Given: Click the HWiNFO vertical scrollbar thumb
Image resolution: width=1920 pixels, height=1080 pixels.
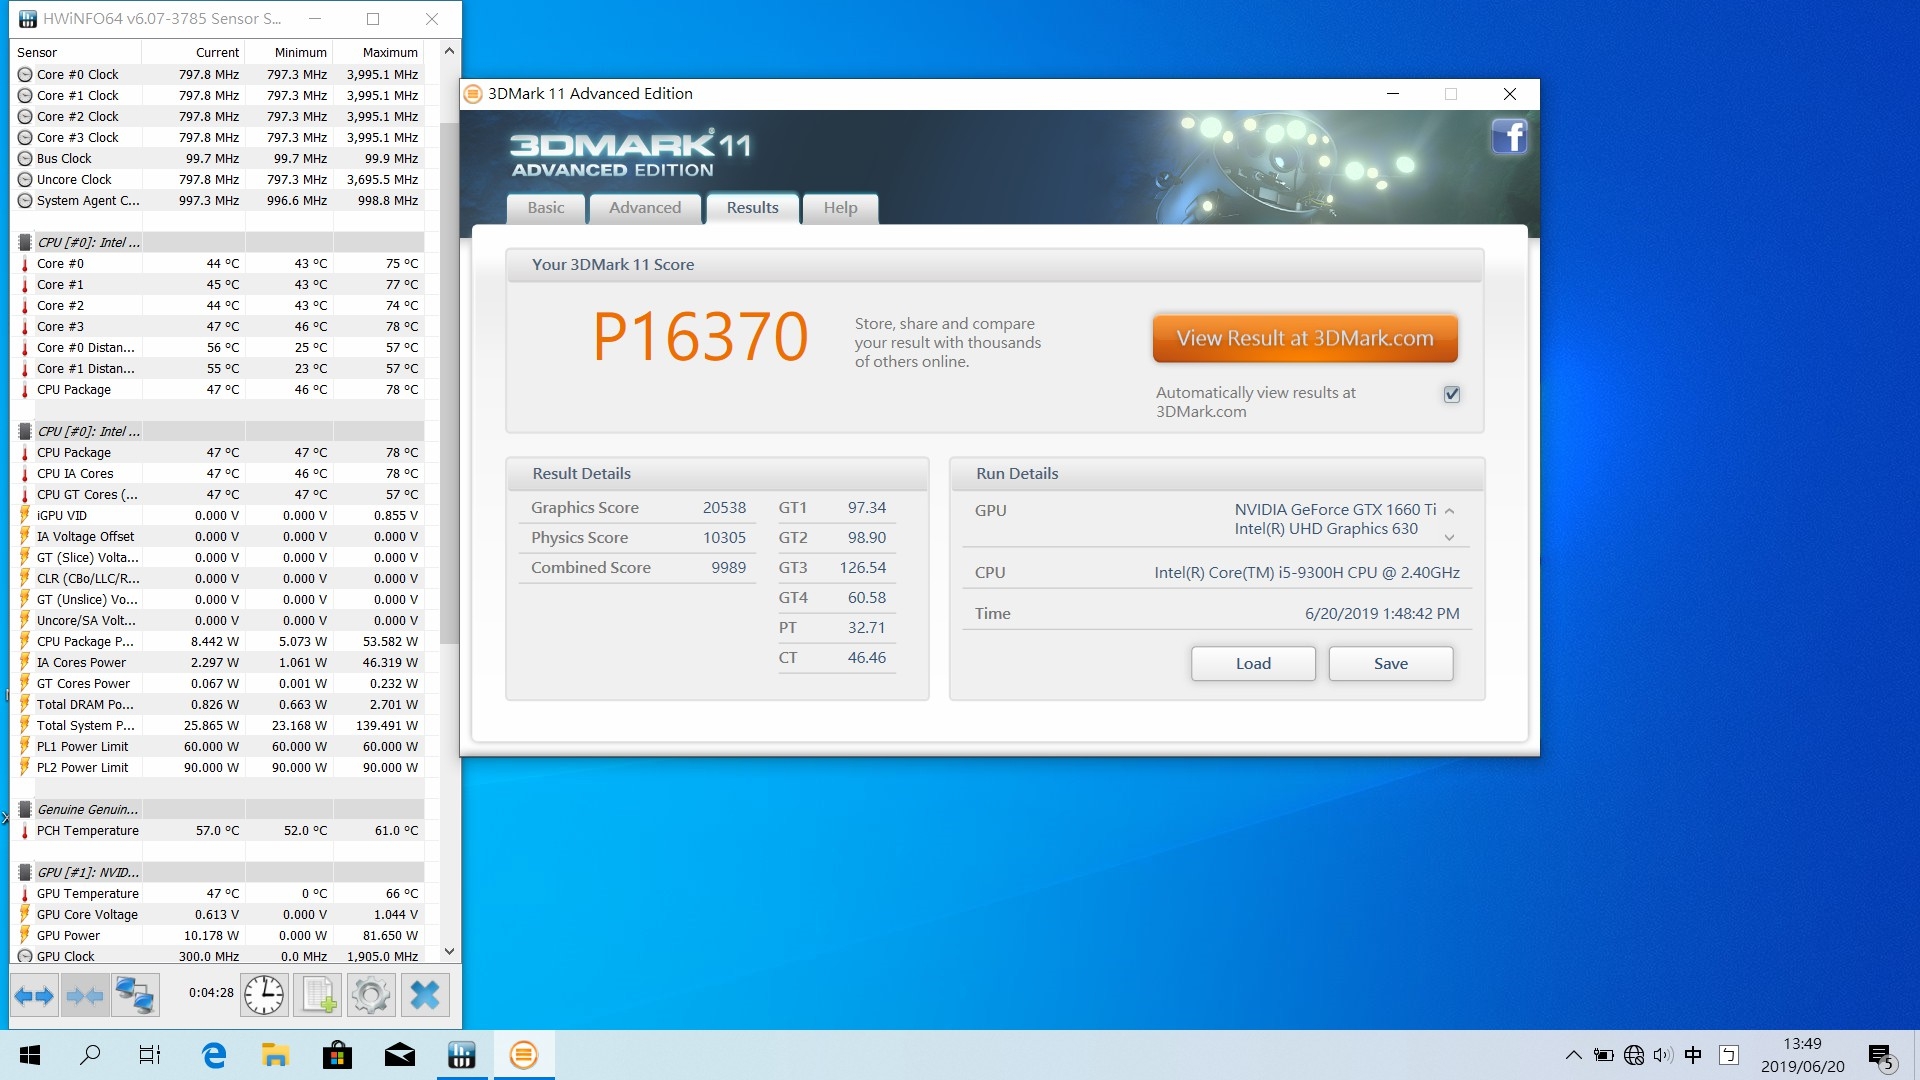Looking at the screenshot, I should 449,383.
